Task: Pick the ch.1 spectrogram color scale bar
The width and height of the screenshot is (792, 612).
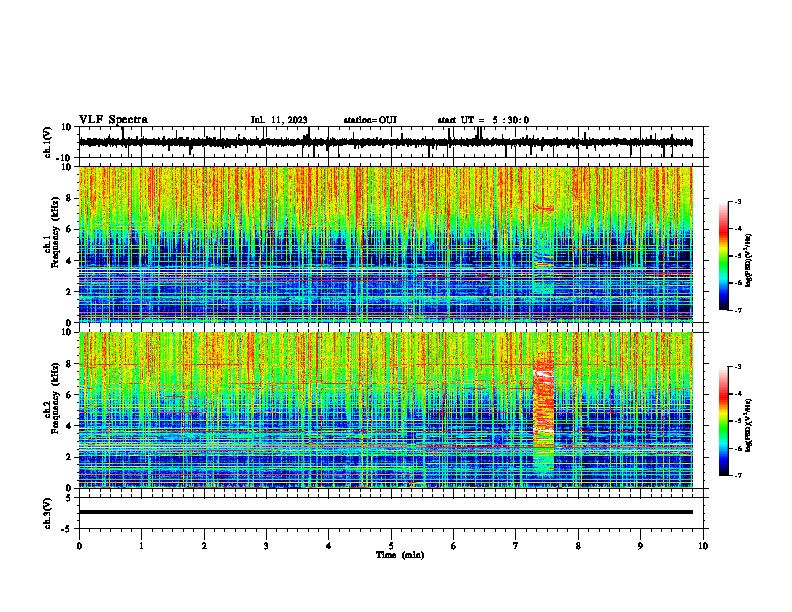Action: 723,255
